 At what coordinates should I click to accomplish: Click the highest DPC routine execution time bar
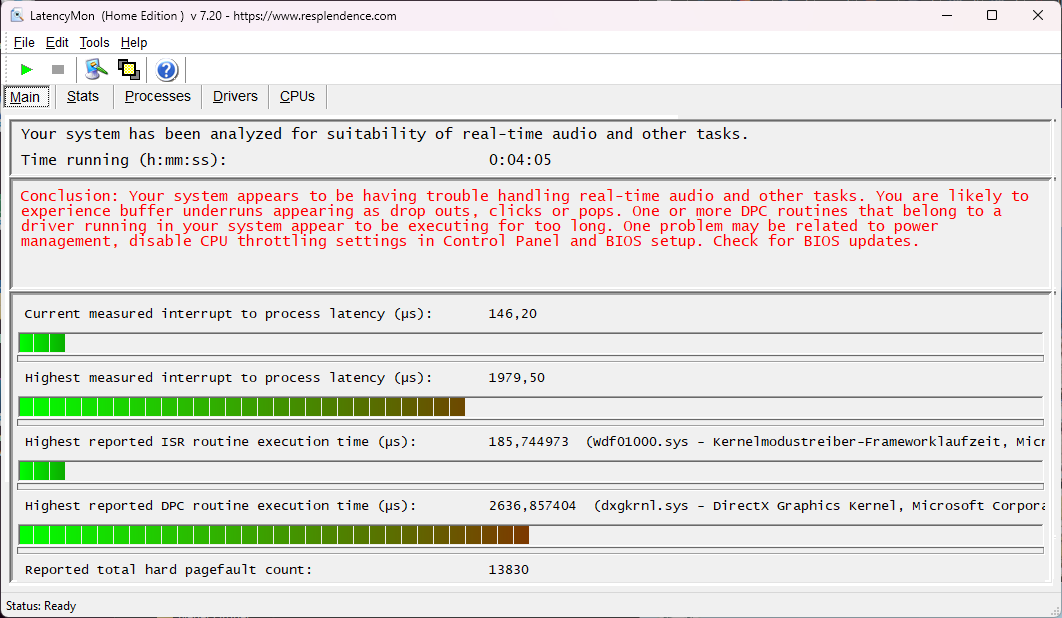pos(273,535)
